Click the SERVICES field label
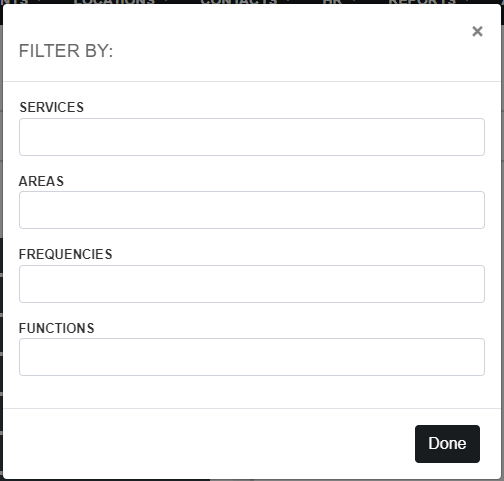504x481 pixels. [51, 107]
